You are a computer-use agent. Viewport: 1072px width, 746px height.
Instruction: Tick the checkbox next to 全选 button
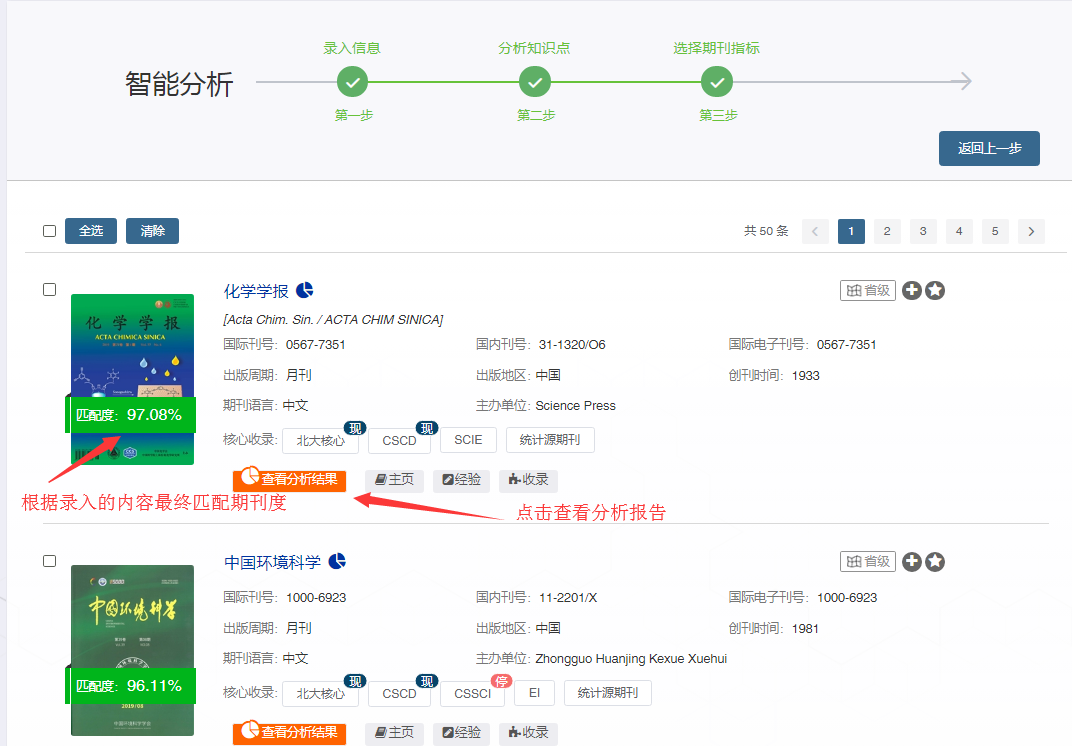(49, 231)
